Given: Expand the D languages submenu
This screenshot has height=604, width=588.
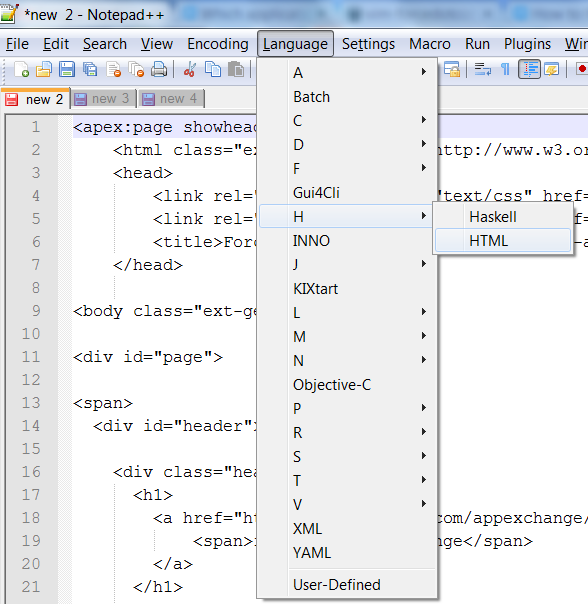Looking at the screenshot, I should coord(348,144).
